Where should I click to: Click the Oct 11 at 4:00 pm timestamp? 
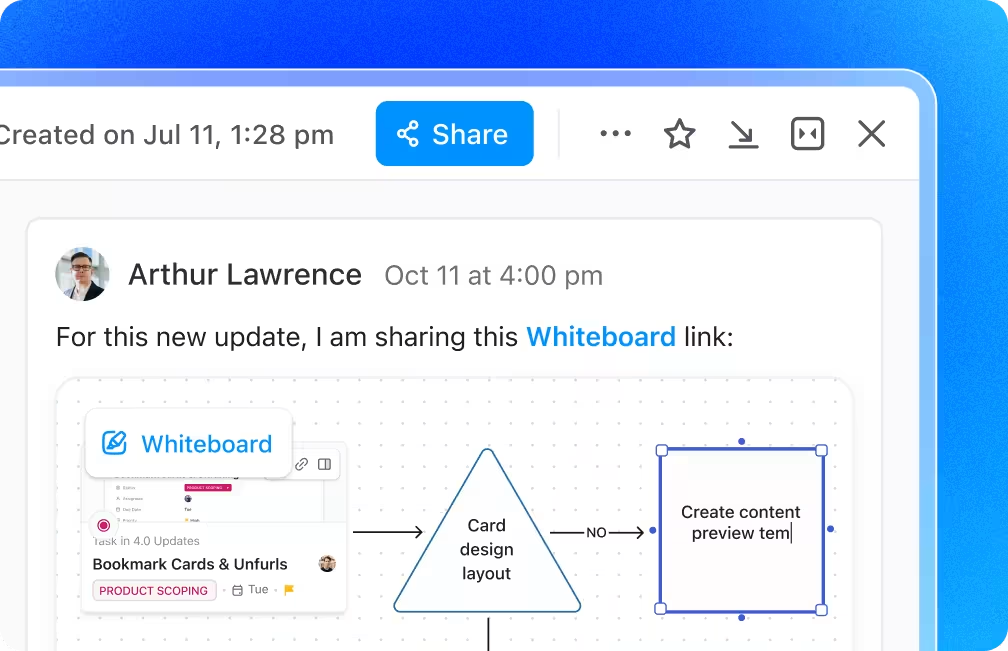[x=494, y=275]
